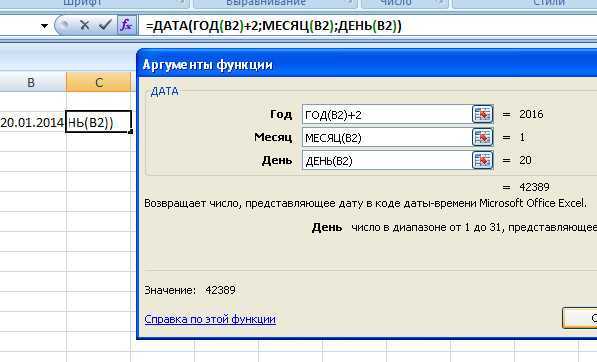Select column C header

point(99,82)
